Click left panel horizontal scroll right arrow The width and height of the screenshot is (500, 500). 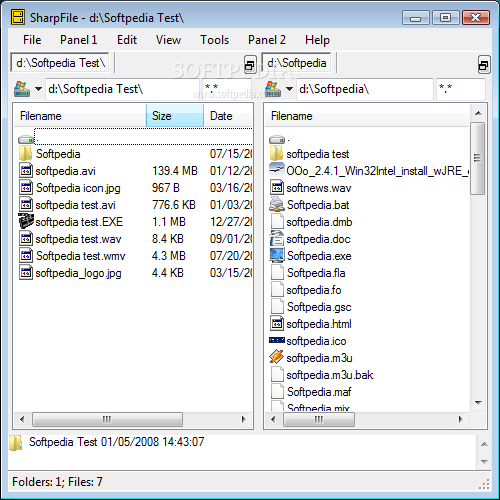244,419
